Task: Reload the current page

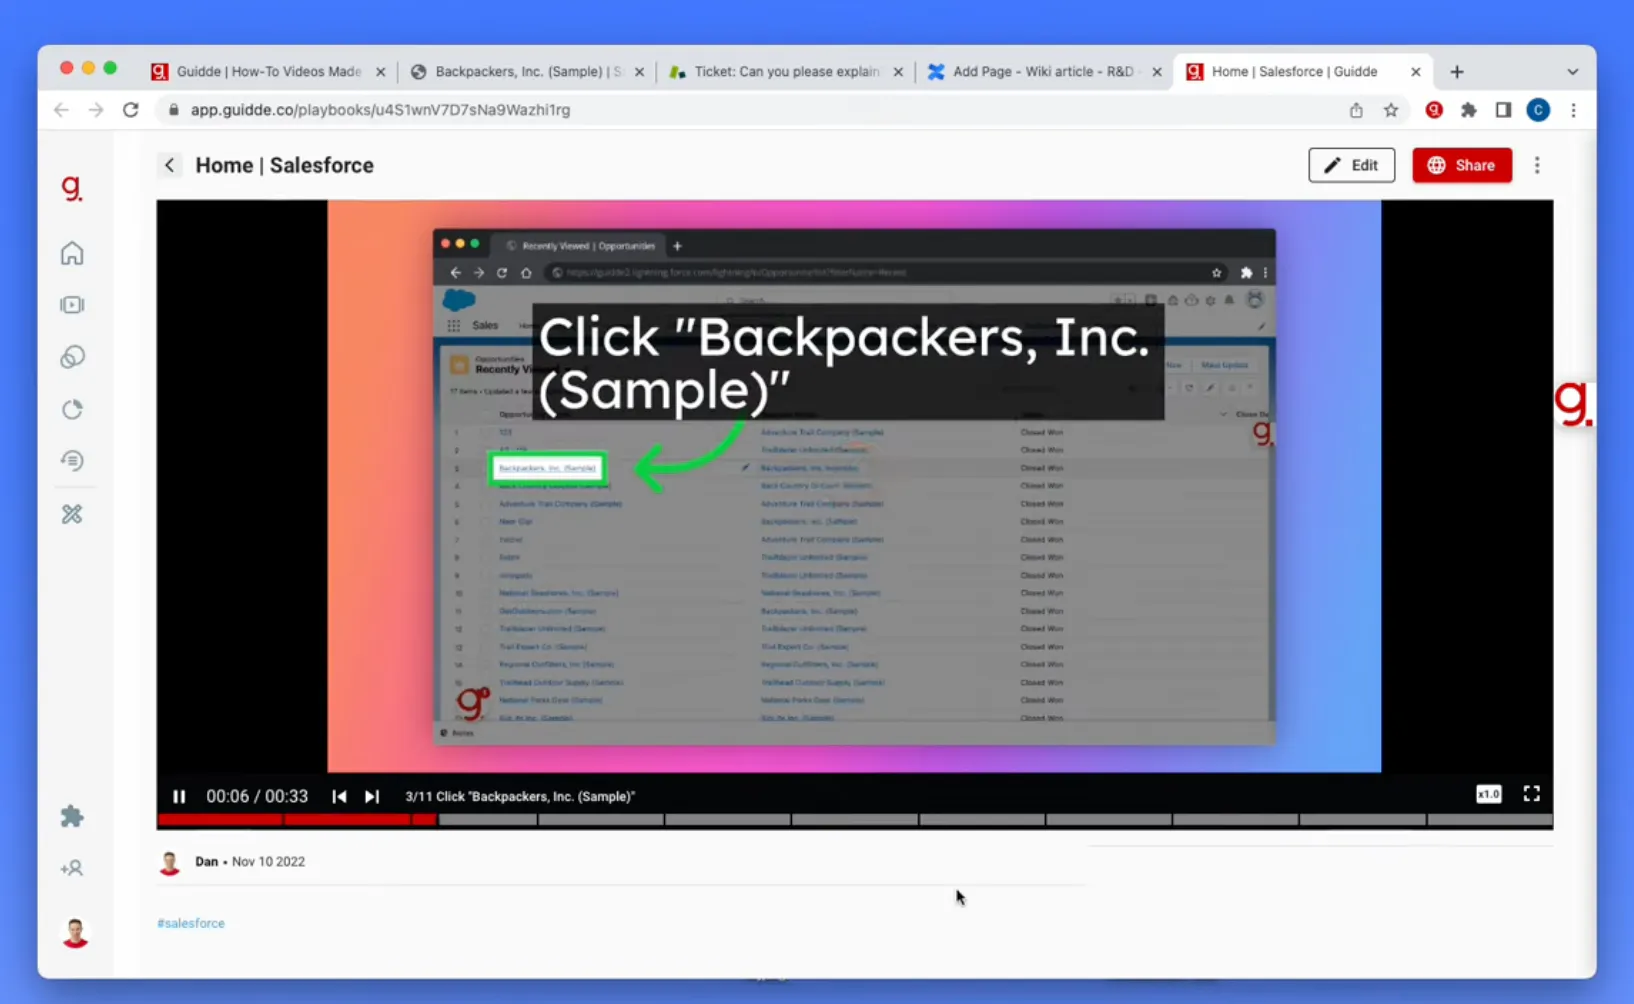Action: 131,110
